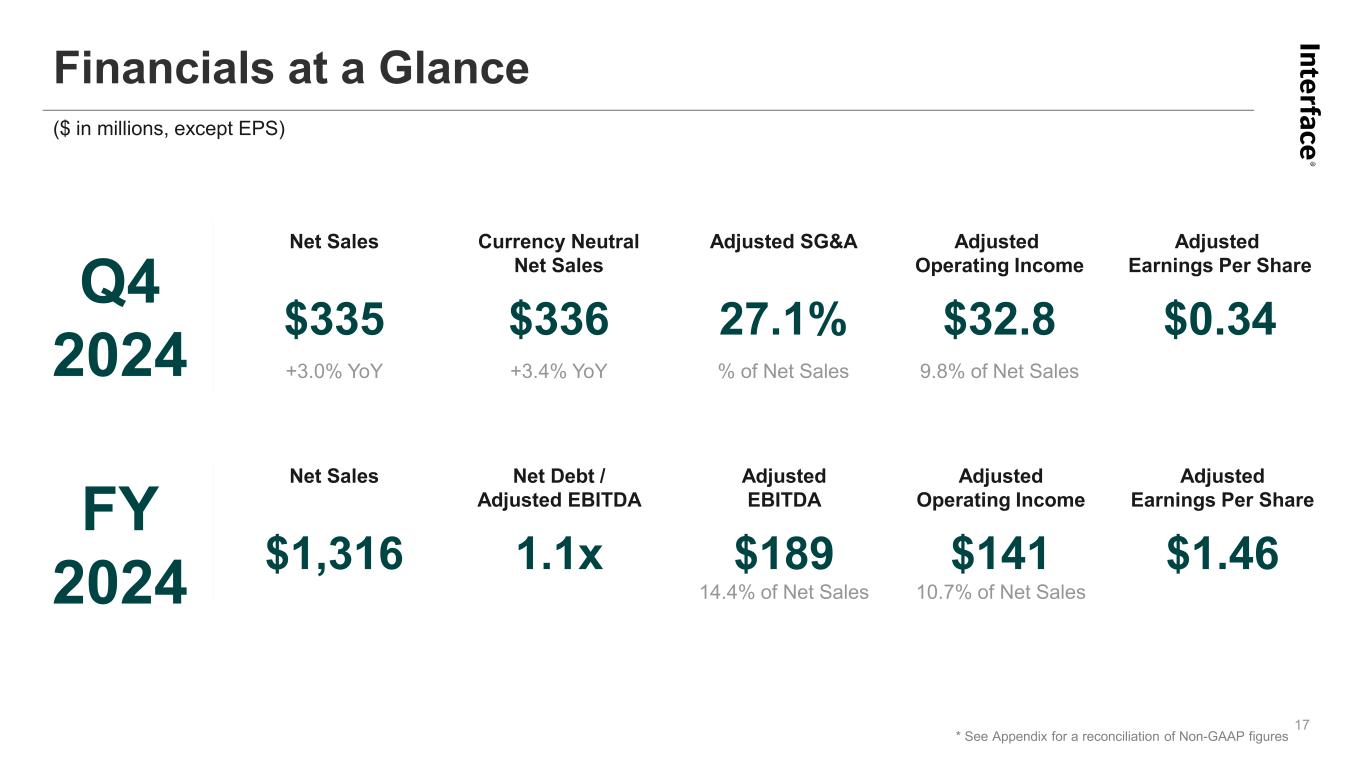Click the $1.46 Adjusted Earnings Per Share
The image size is (1365, 768).
pos(1222,553)
